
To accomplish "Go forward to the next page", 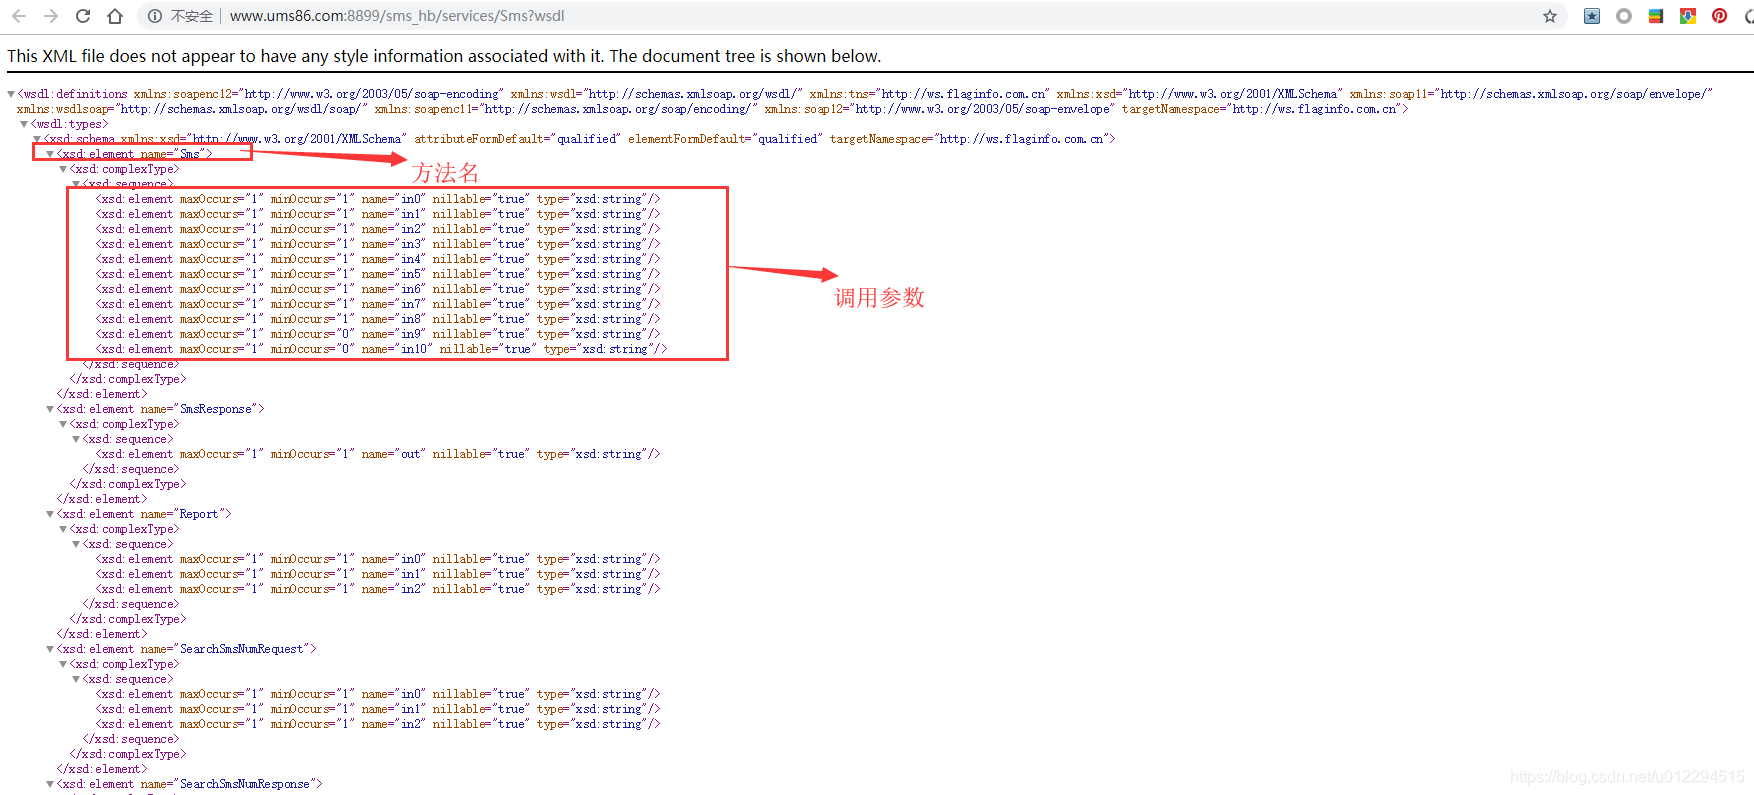I will tap(51, 16).
